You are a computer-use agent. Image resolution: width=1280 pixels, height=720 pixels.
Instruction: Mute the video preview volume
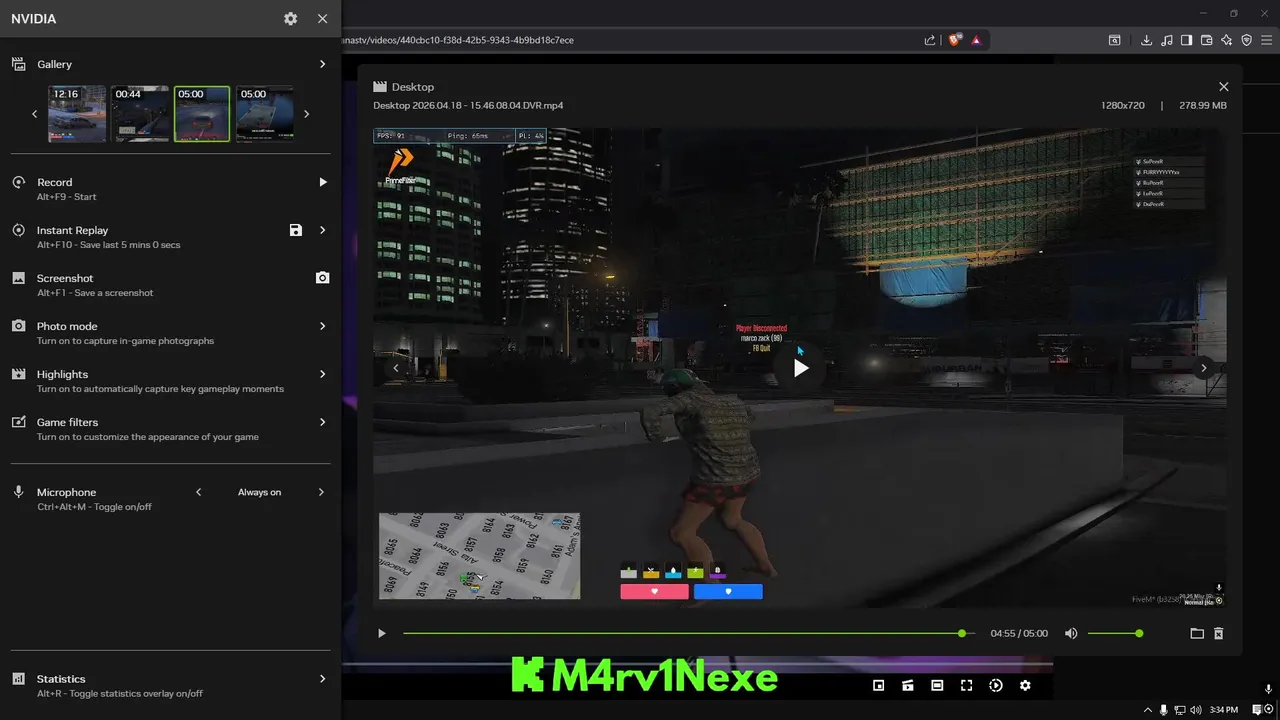click(x=1071, y=633)
